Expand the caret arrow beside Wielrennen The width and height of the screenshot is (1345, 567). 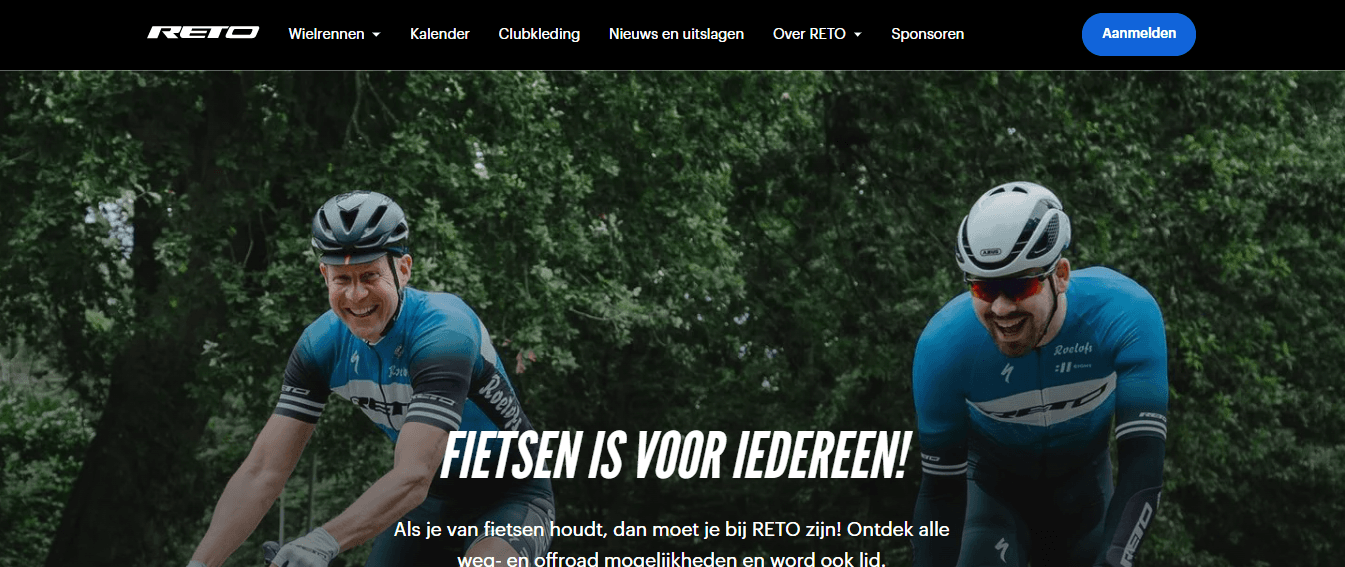(x=376, y=35)
